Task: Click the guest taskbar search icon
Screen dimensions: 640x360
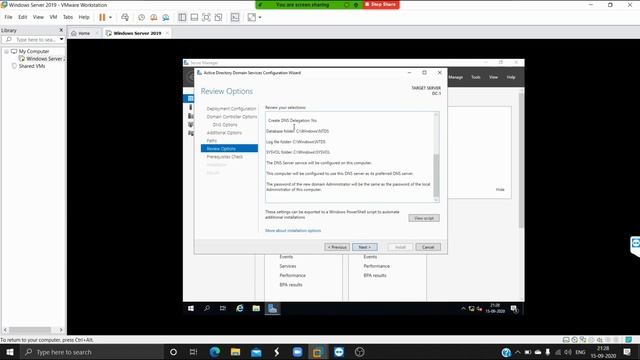Action: [x=207, y=309]
